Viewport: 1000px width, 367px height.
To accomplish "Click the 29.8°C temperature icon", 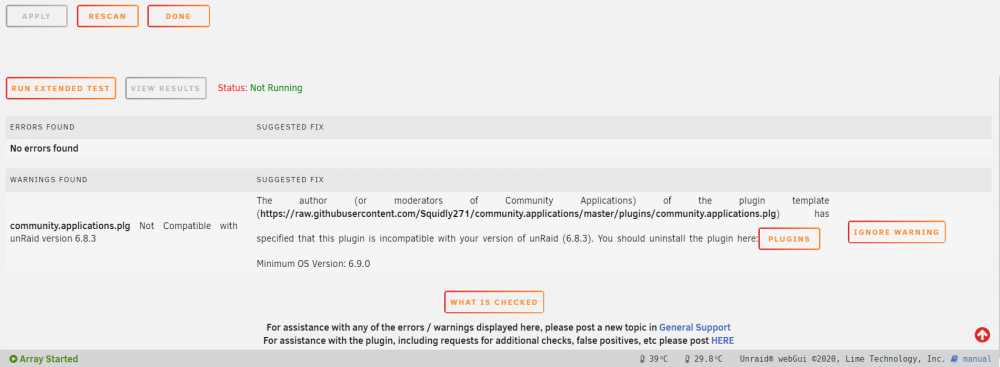I will pyautogui.click(x=687, y=359).
